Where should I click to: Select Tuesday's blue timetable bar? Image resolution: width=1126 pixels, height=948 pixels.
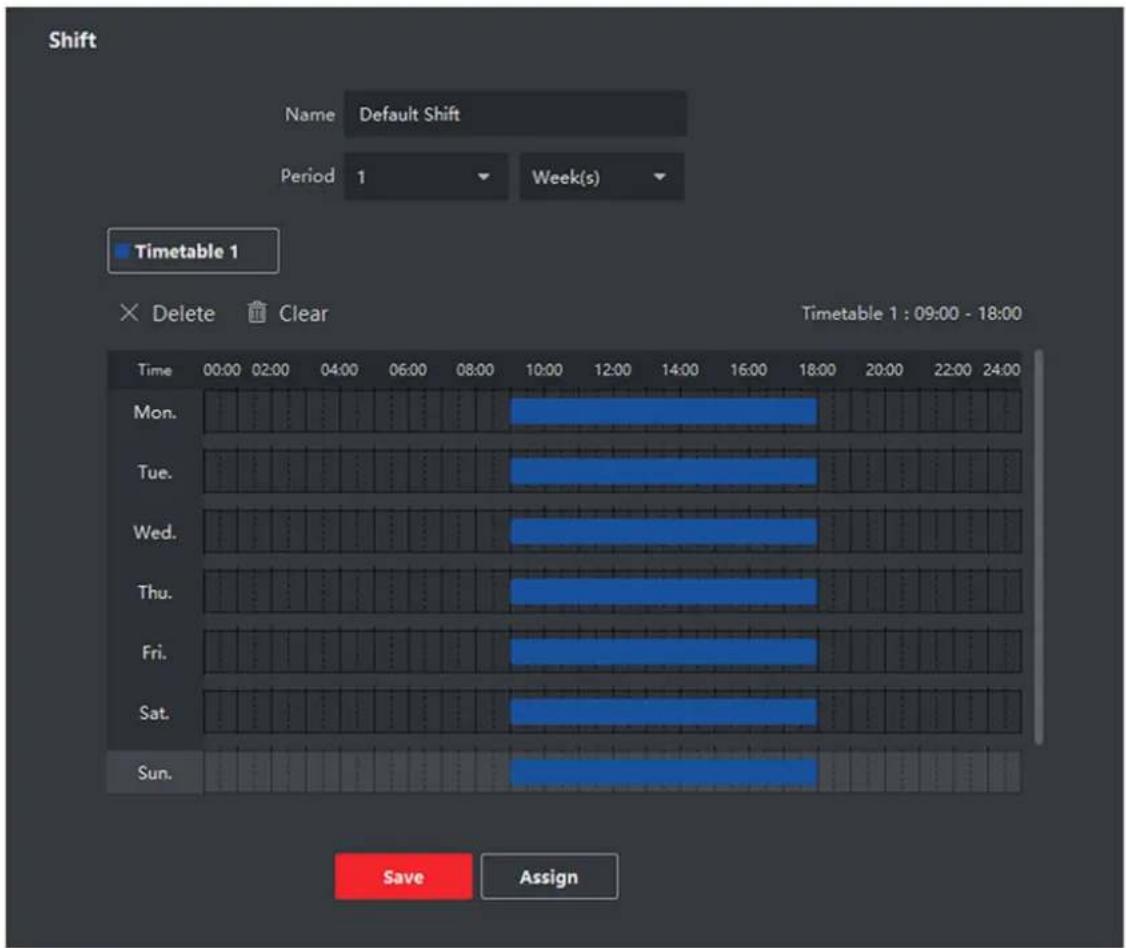(x=664, y=472)
